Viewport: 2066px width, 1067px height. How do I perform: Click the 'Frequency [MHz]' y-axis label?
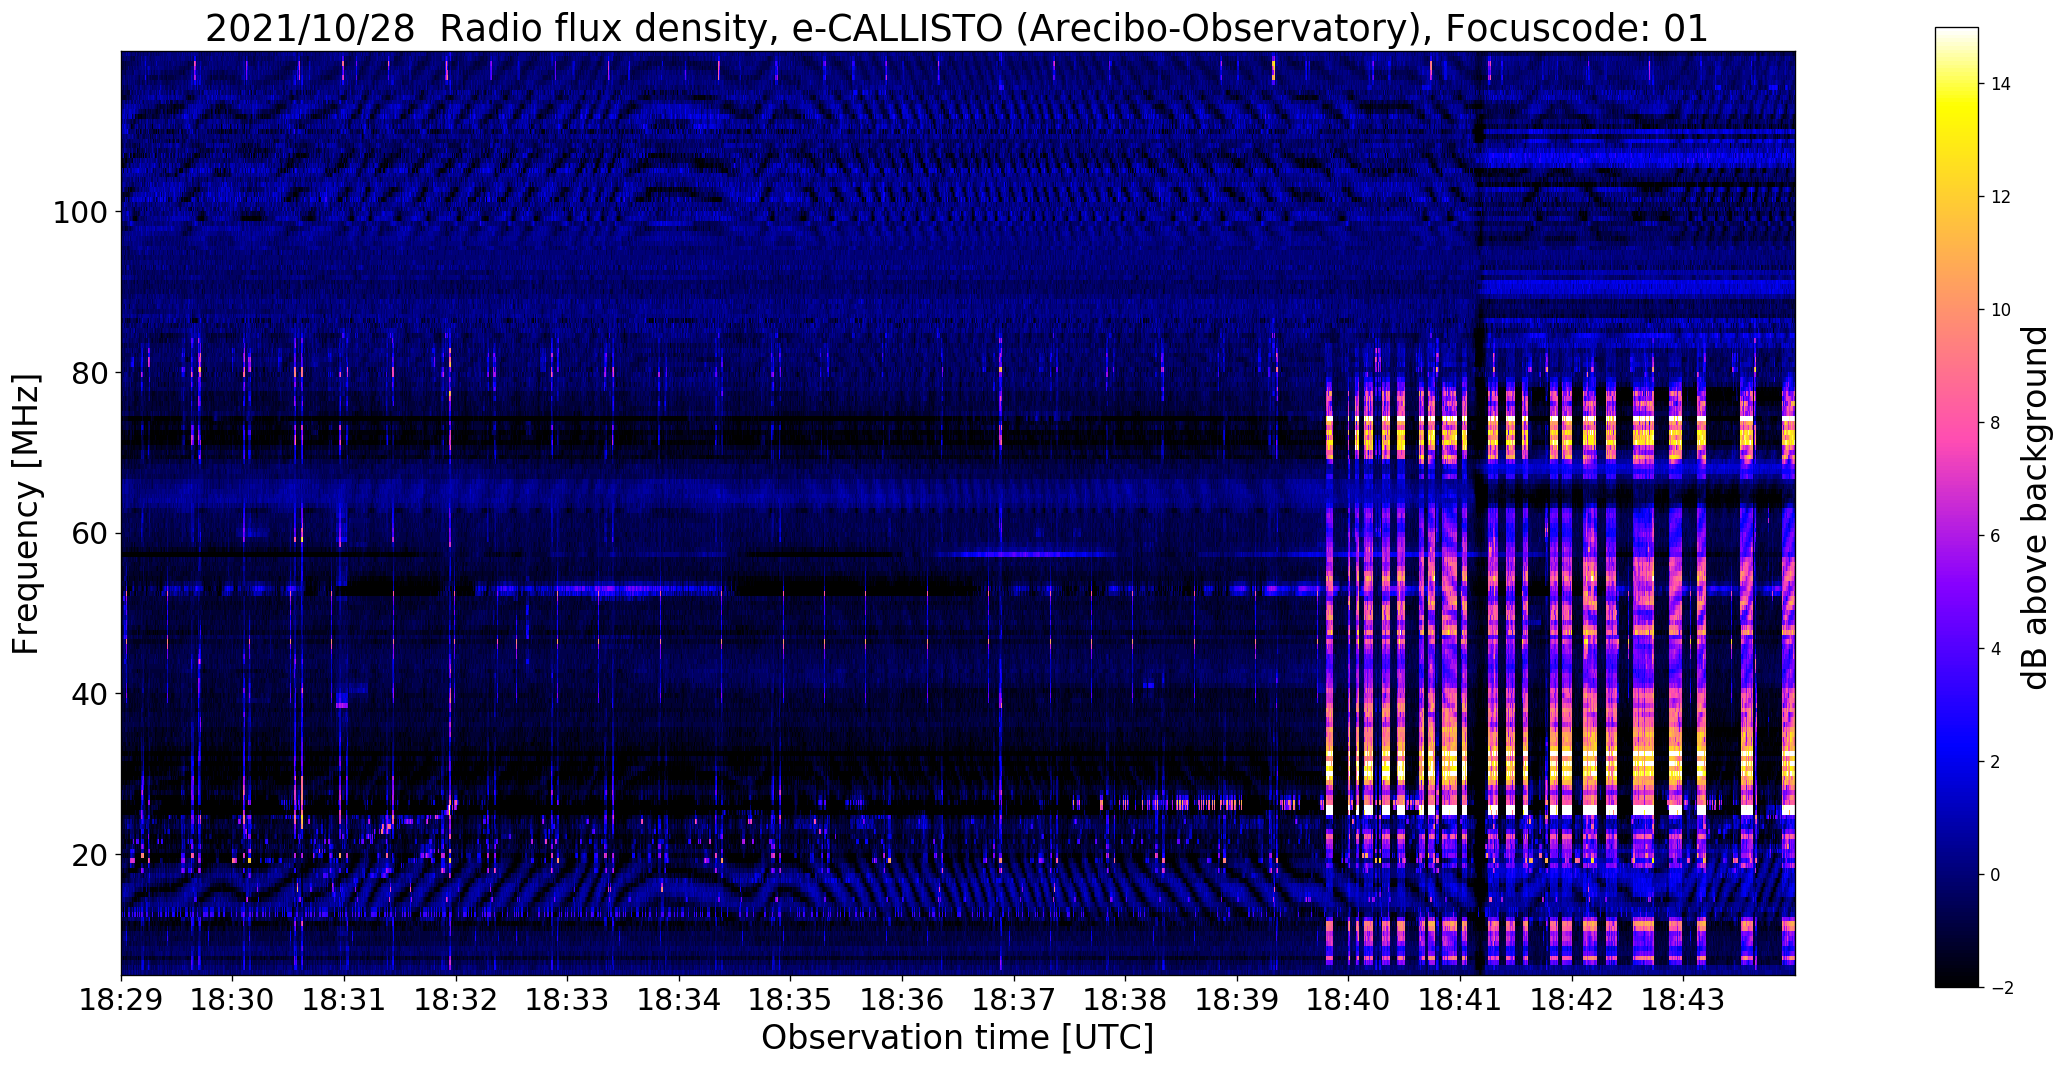click(26, 514)
